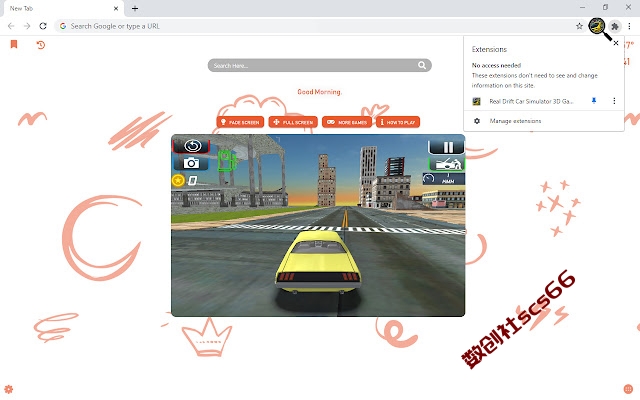Go back using the browser back arrow
640x400 pixels.
[x=11, y=26]
